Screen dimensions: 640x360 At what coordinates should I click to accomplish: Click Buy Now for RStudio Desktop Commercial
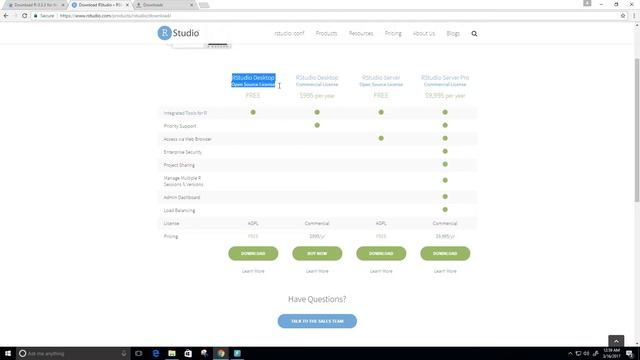(x=317, y=253)
